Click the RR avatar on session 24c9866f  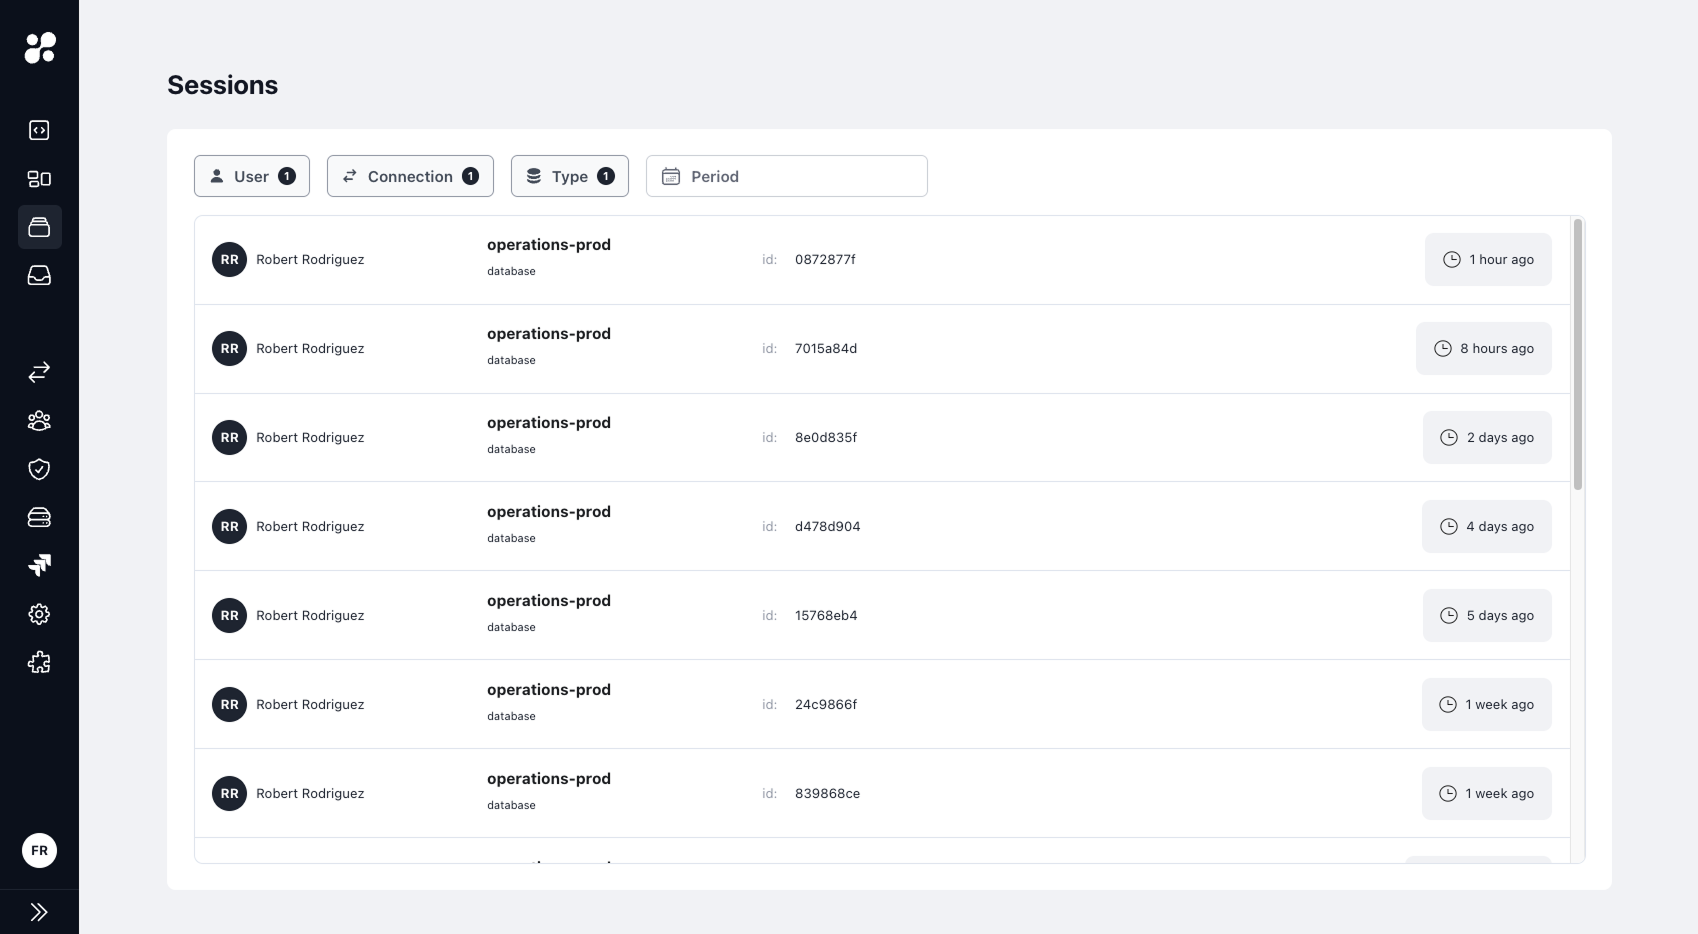click(229, 705)
